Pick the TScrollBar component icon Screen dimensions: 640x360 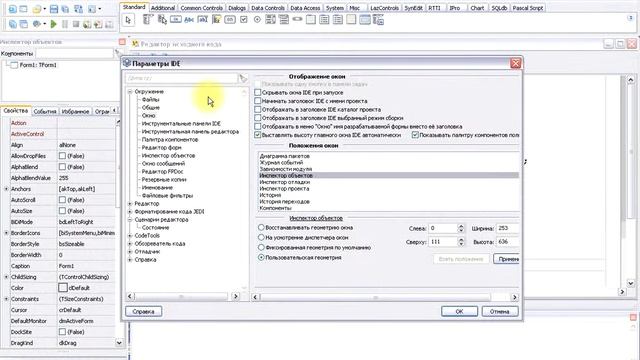point(297,20)
